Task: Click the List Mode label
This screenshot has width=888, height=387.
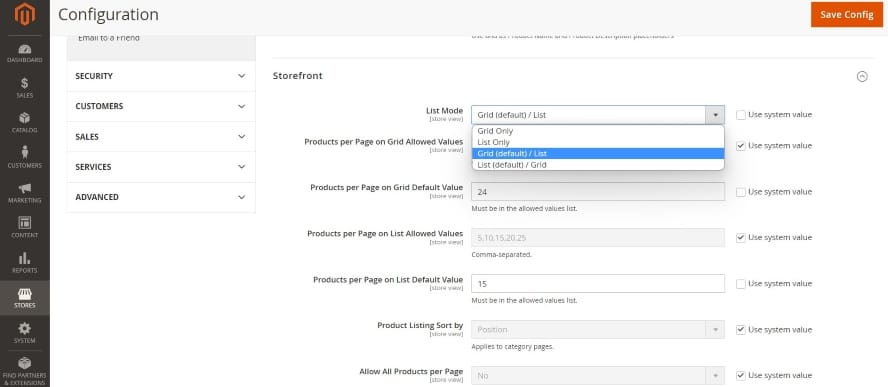Action: [x=445, y=111]
